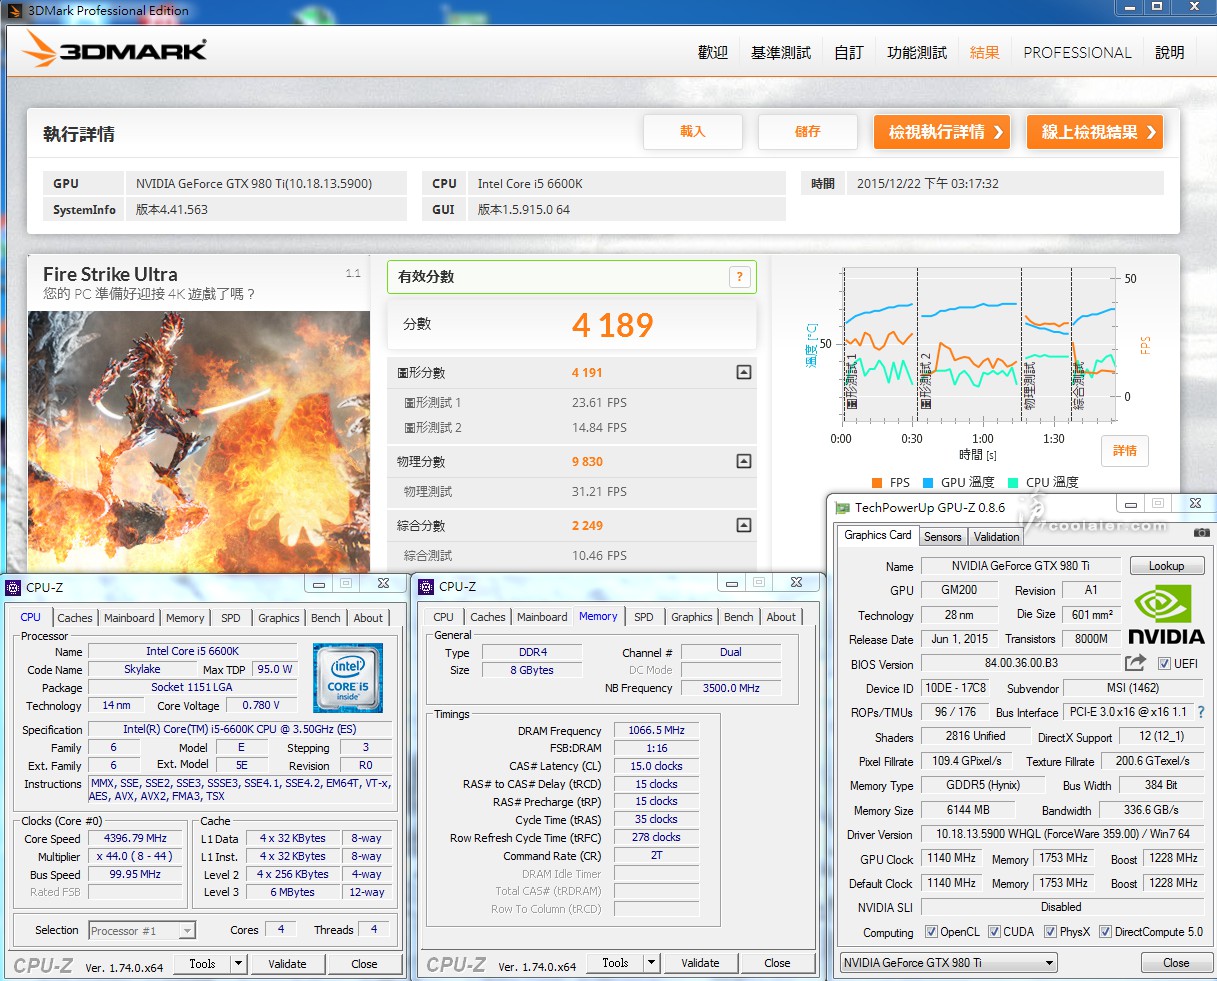The image size is (1217, 981).
Task: Click the Bus Interface question mark in GPU-Z
Action: tap(1201, 712)
